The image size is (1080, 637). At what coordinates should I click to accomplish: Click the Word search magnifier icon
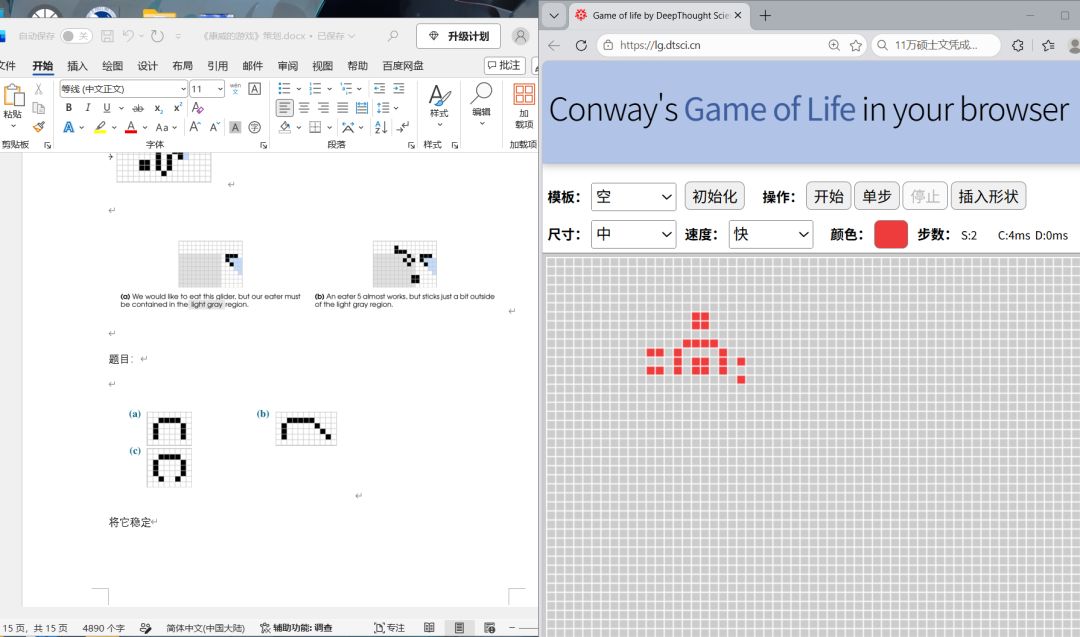(393, 36)
